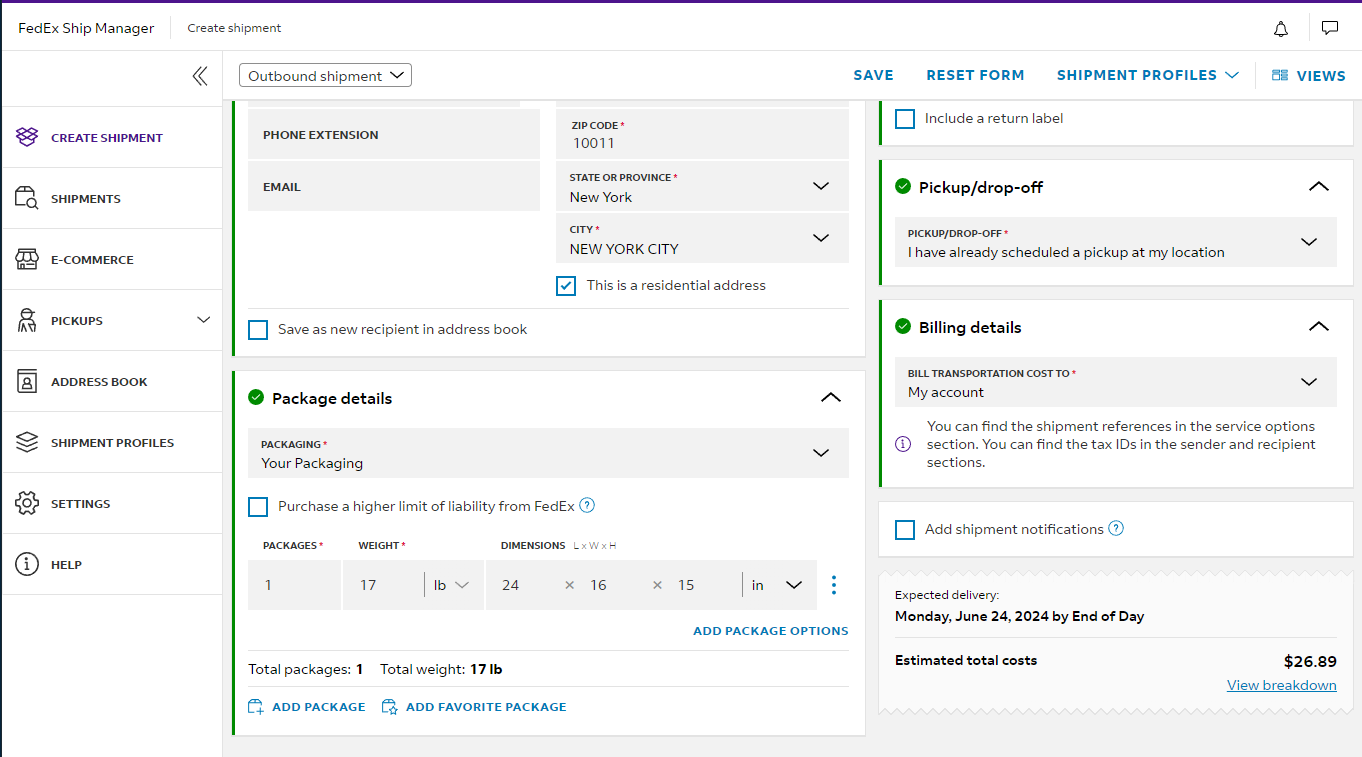Open the State or Province dropdown
This screenshot has height=757, width=1362.
point(702,186)
